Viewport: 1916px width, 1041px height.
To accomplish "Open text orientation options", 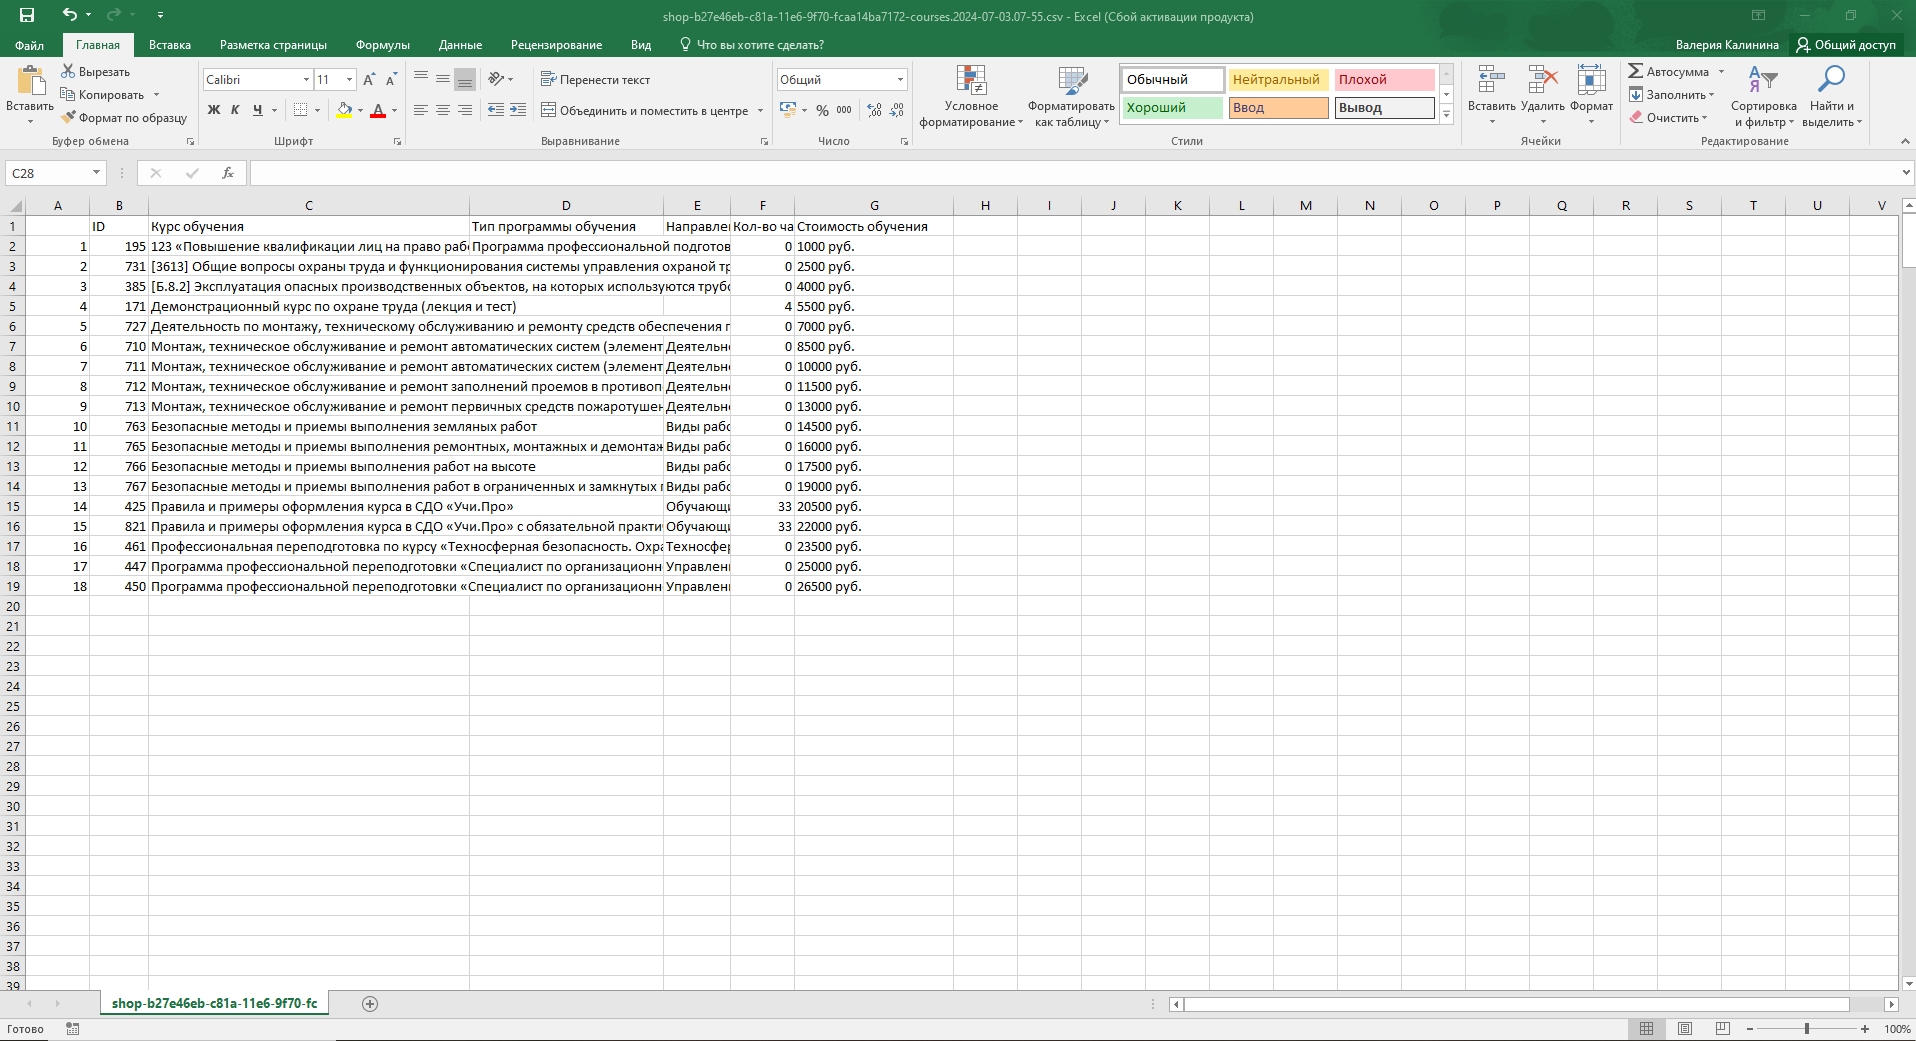I will click(500, 79).
